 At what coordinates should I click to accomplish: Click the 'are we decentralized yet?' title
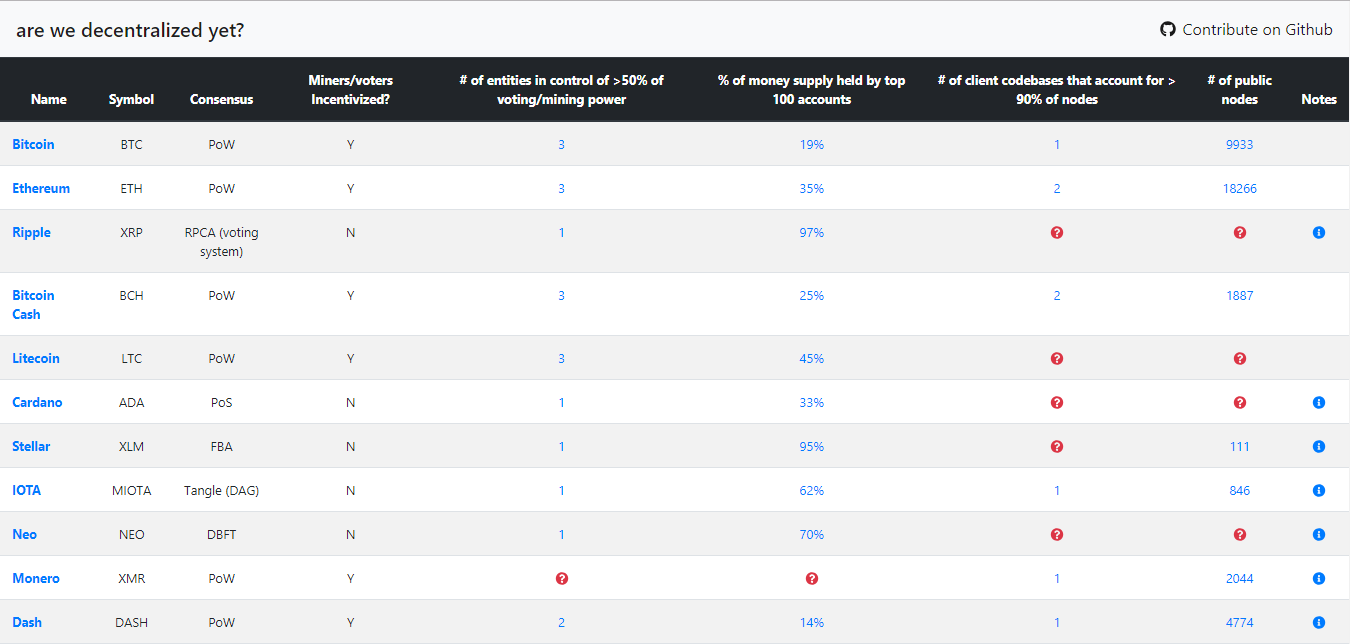[x=130, y=30]
